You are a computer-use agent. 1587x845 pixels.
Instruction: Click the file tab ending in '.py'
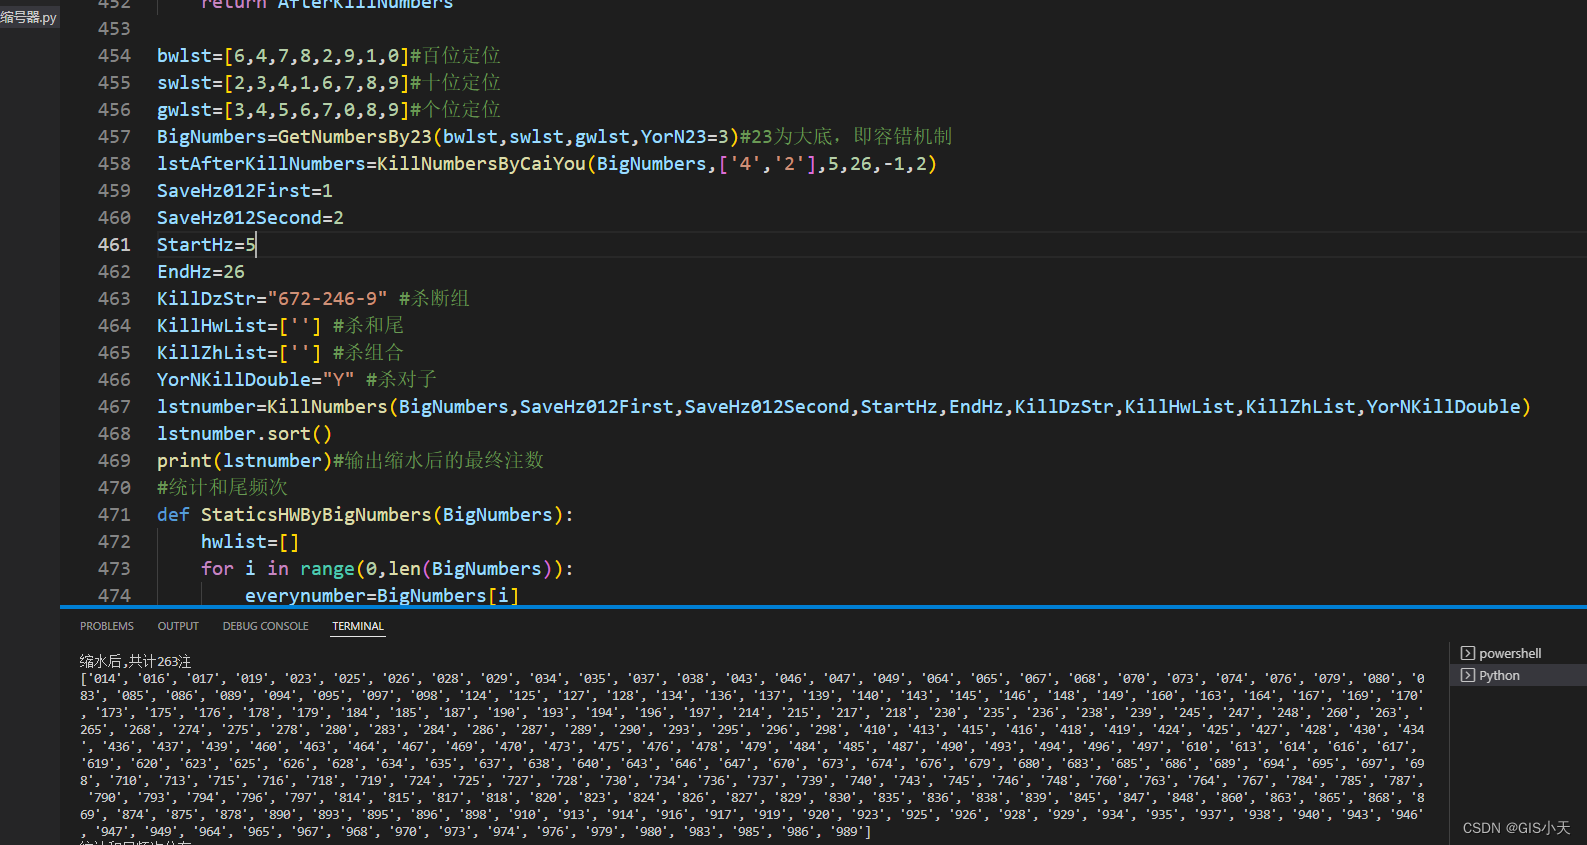coord(29,17)
